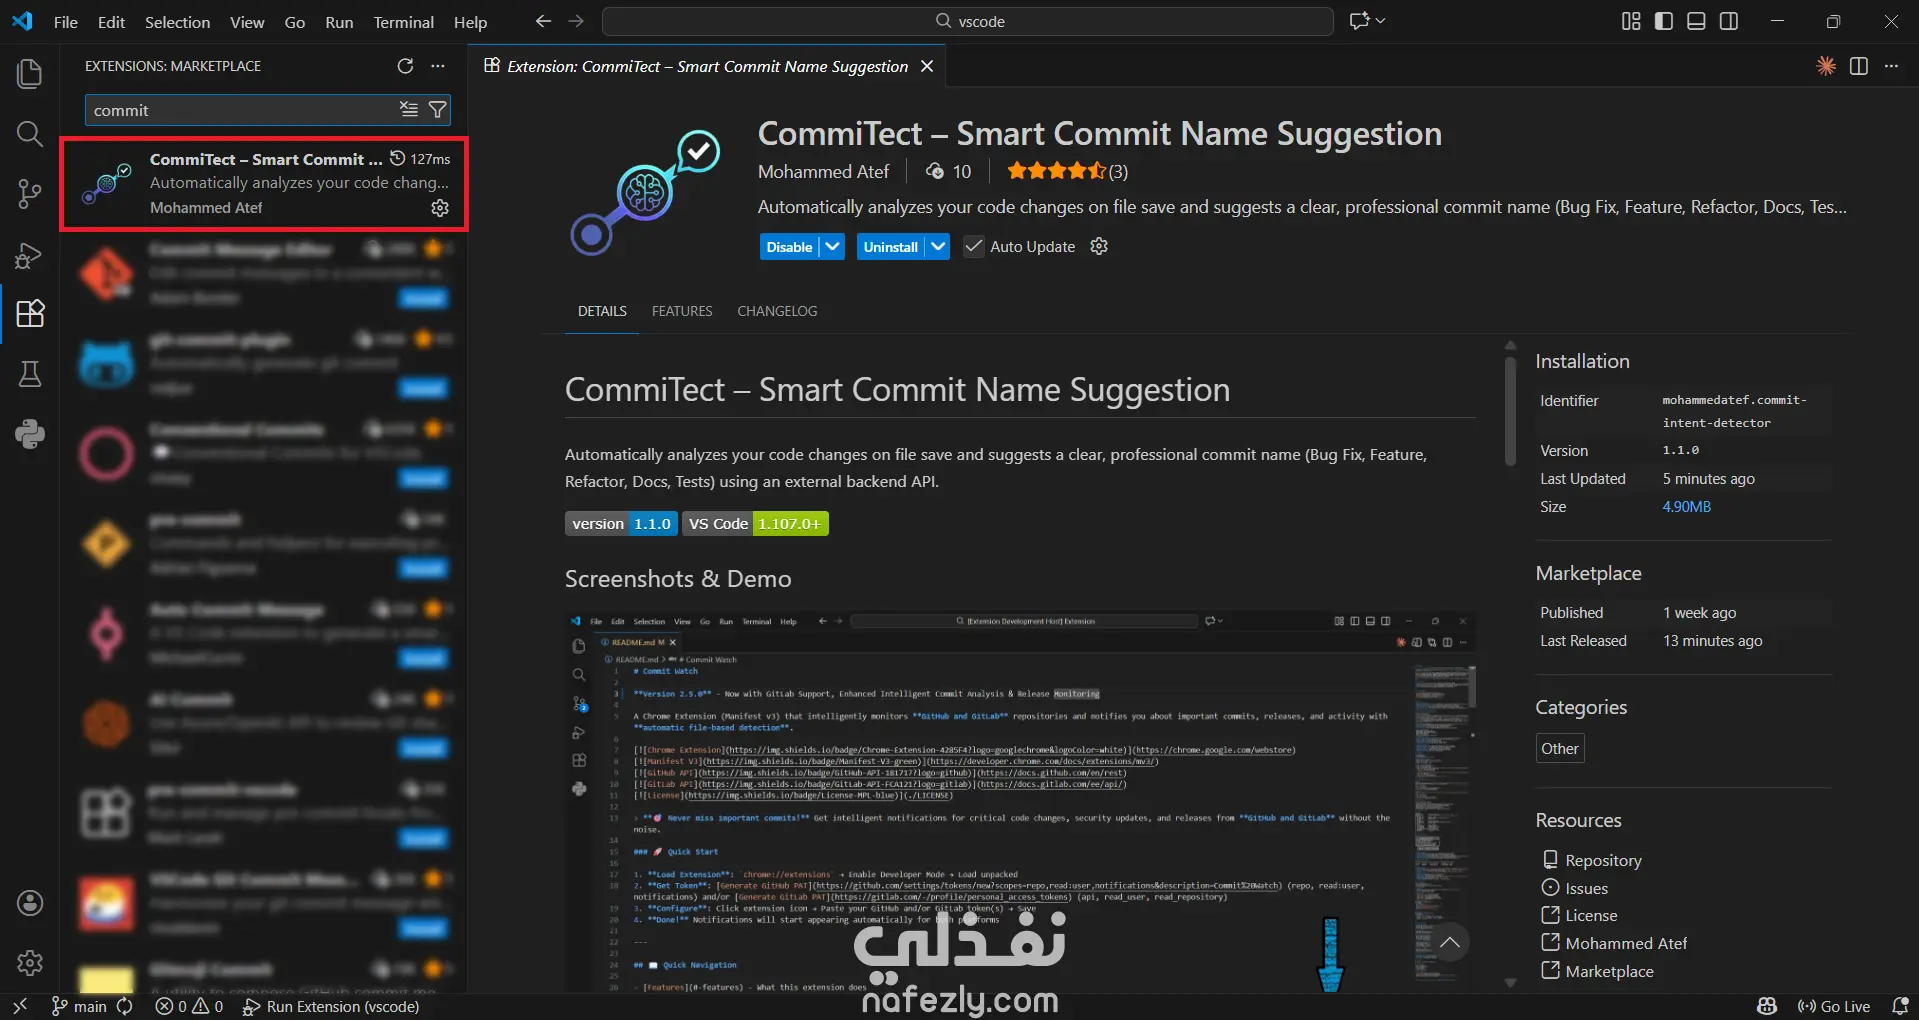This screenshot has height=1020, width=1919.
Task: Click the main branch in status bar
Action: point(80,1006)
